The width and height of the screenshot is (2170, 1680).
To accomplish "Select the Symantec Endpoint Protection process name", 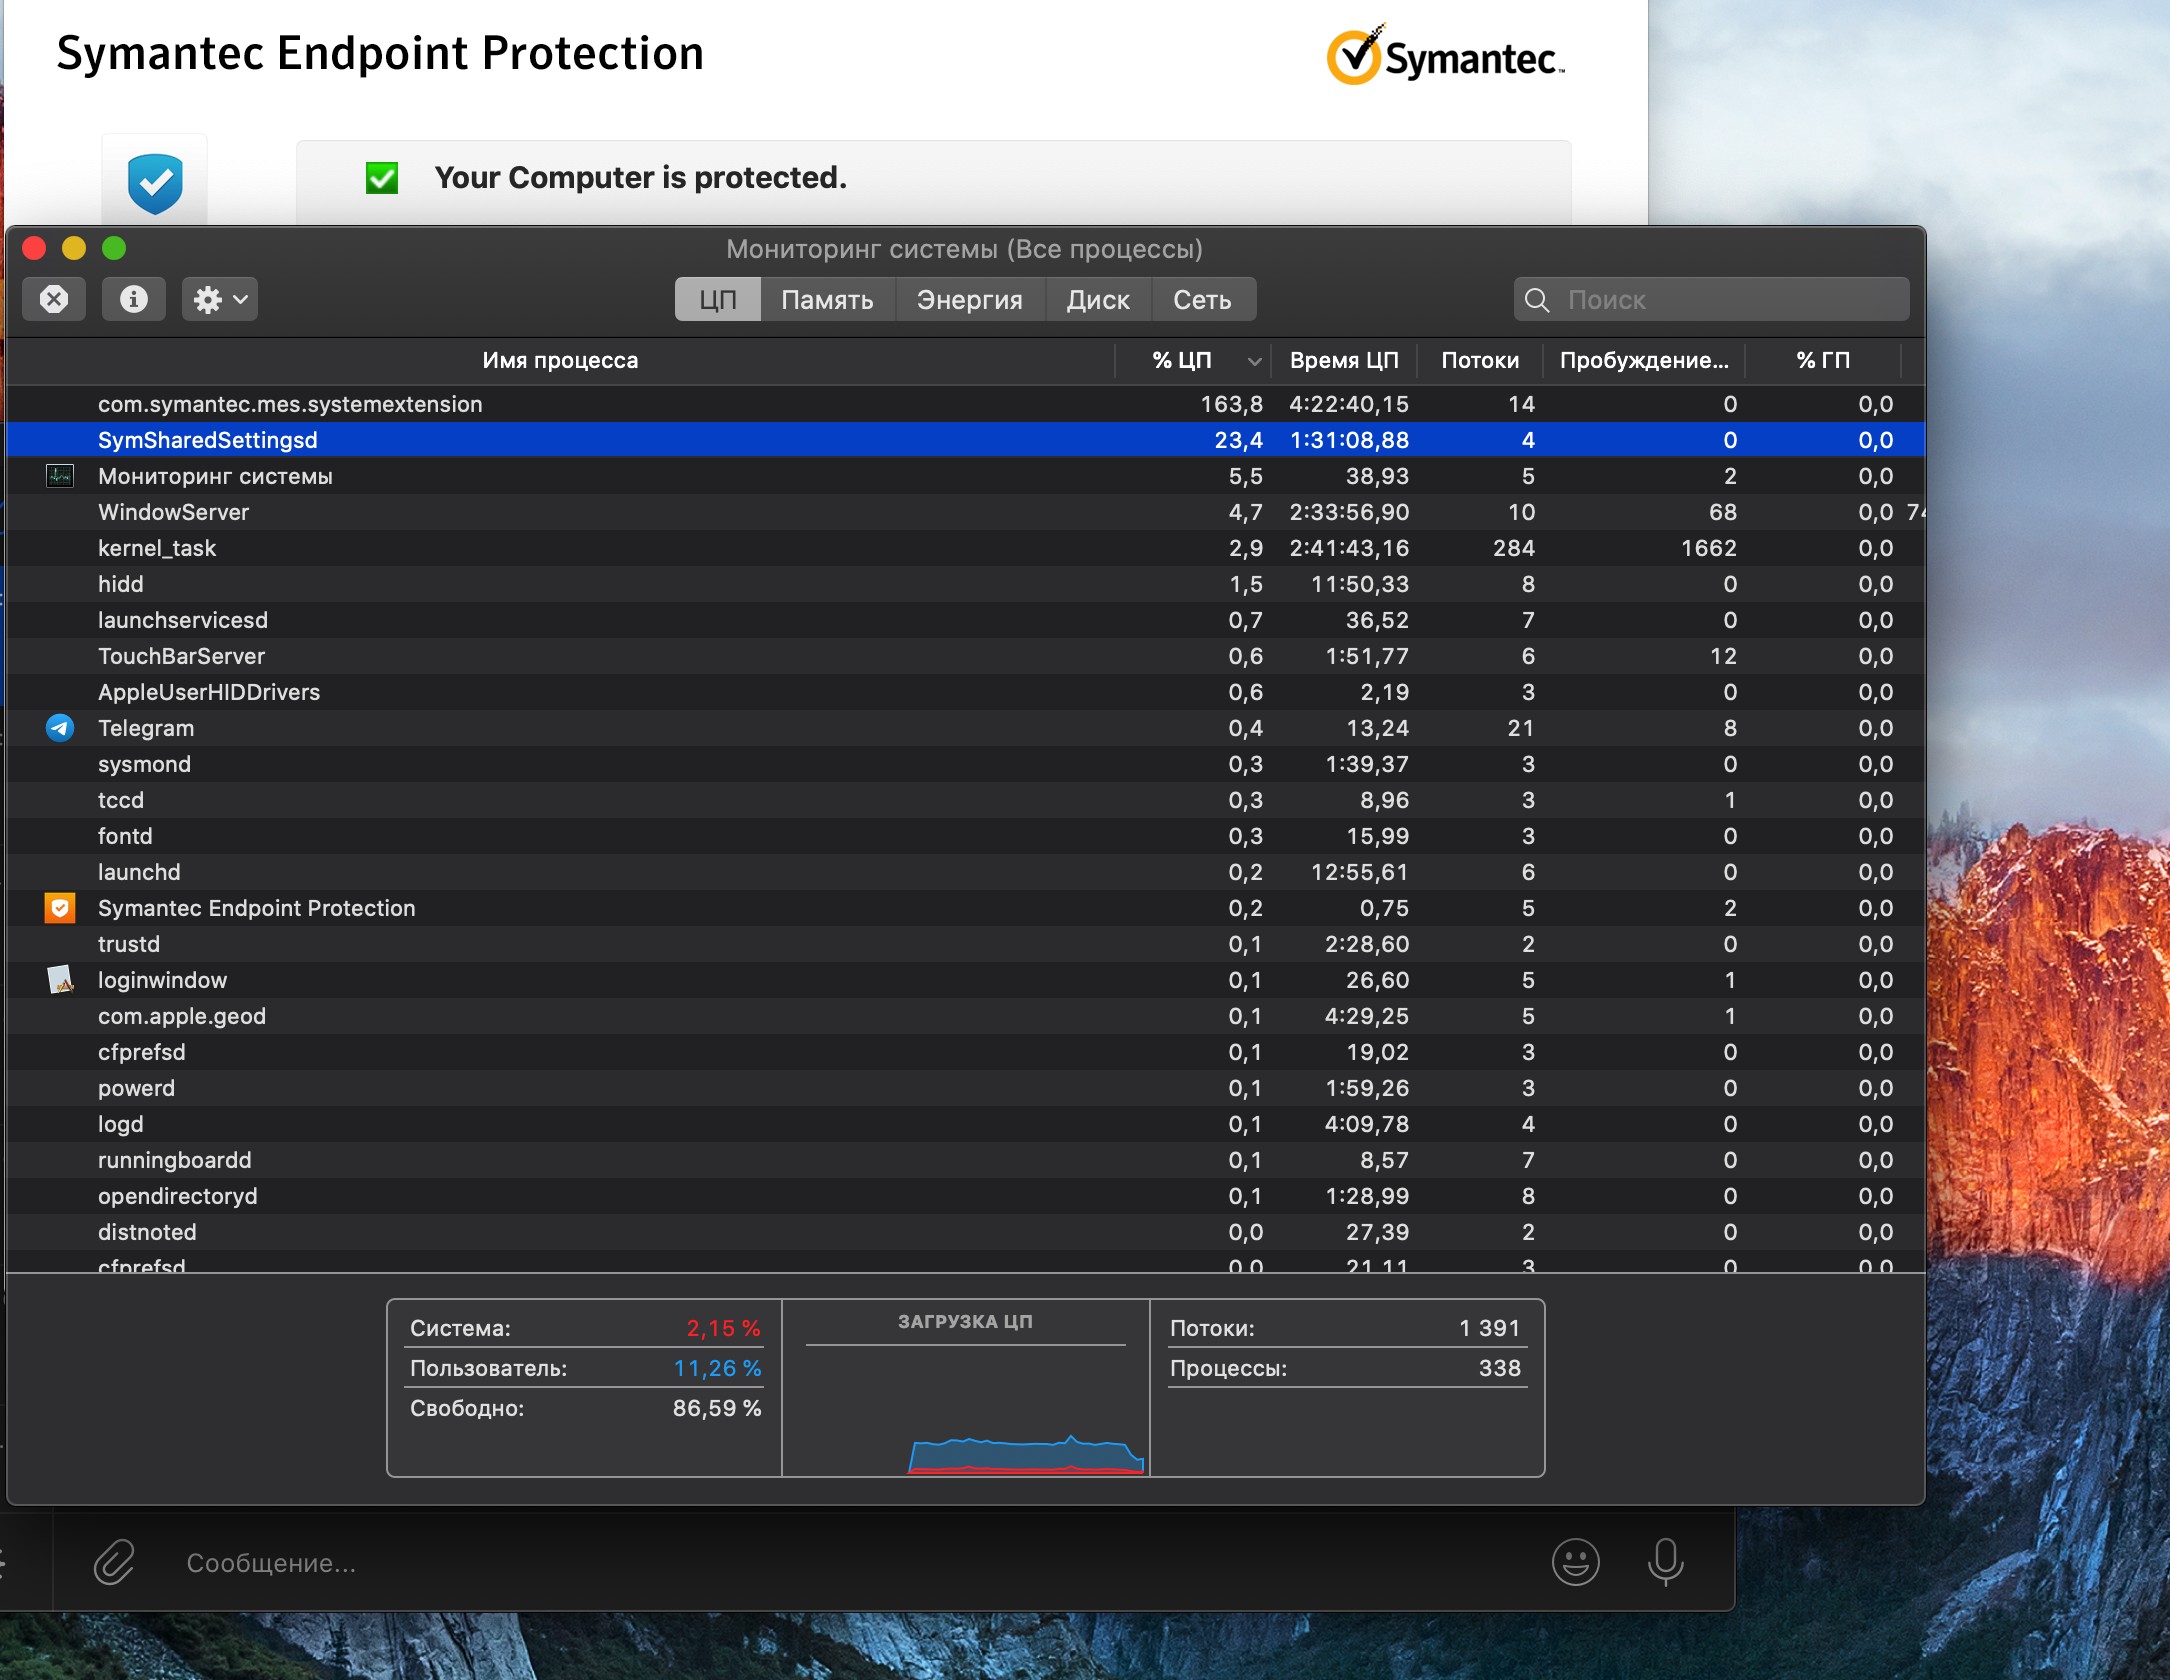I will click(257, 908).
